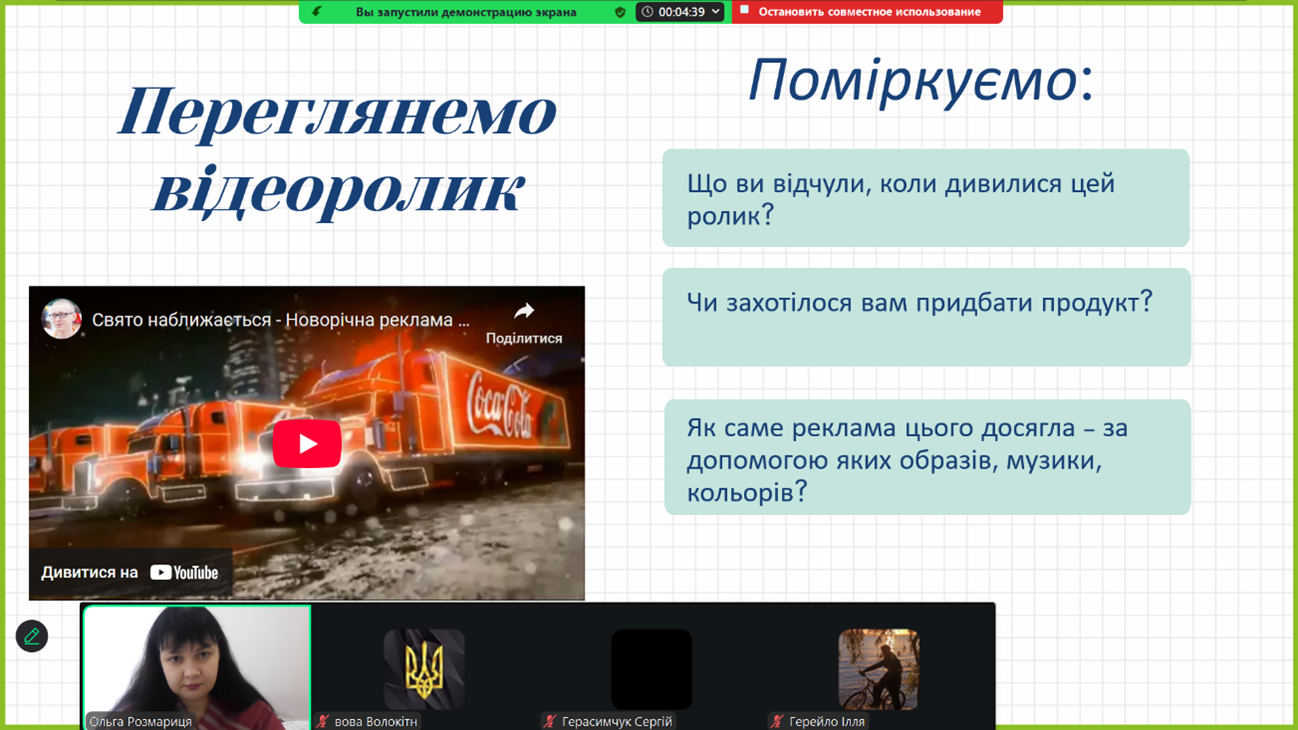The image size is (1298, 730).
Task: Play the Coca-Cola YouTube video
Action: 307,444
